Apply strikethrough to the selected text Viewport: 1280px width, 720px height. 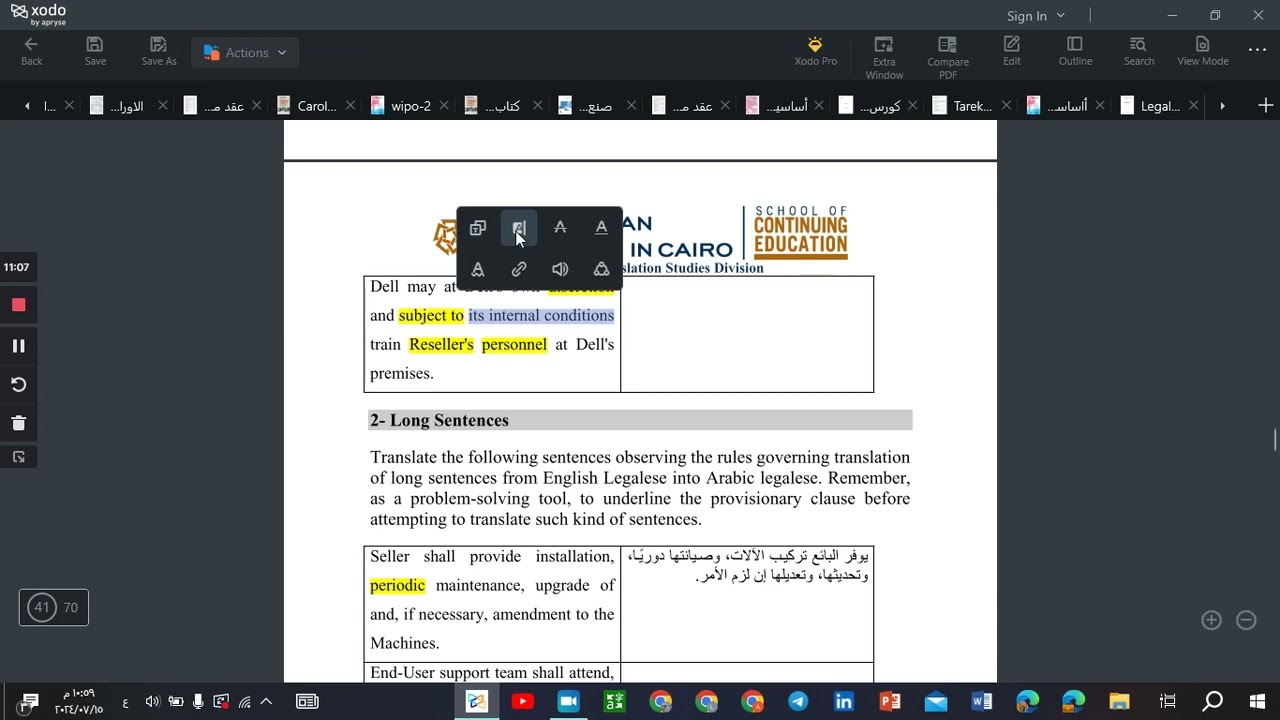pos(560,228)
